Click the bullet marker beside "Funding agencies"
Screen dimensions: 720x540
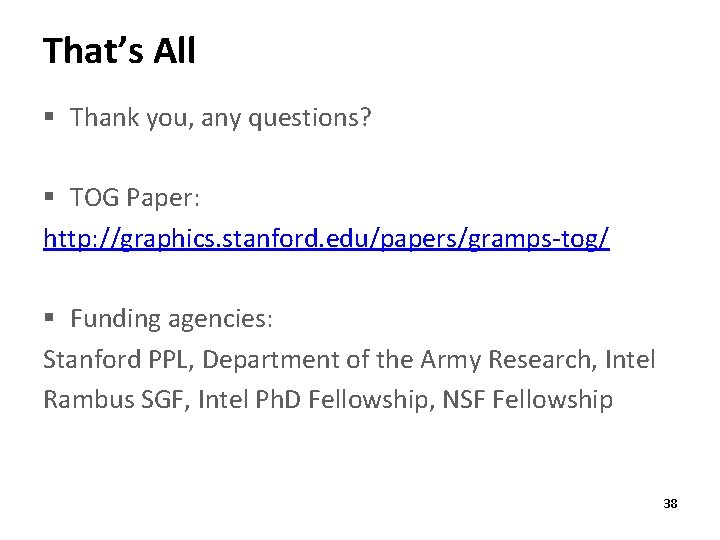(x=49, y=317)
